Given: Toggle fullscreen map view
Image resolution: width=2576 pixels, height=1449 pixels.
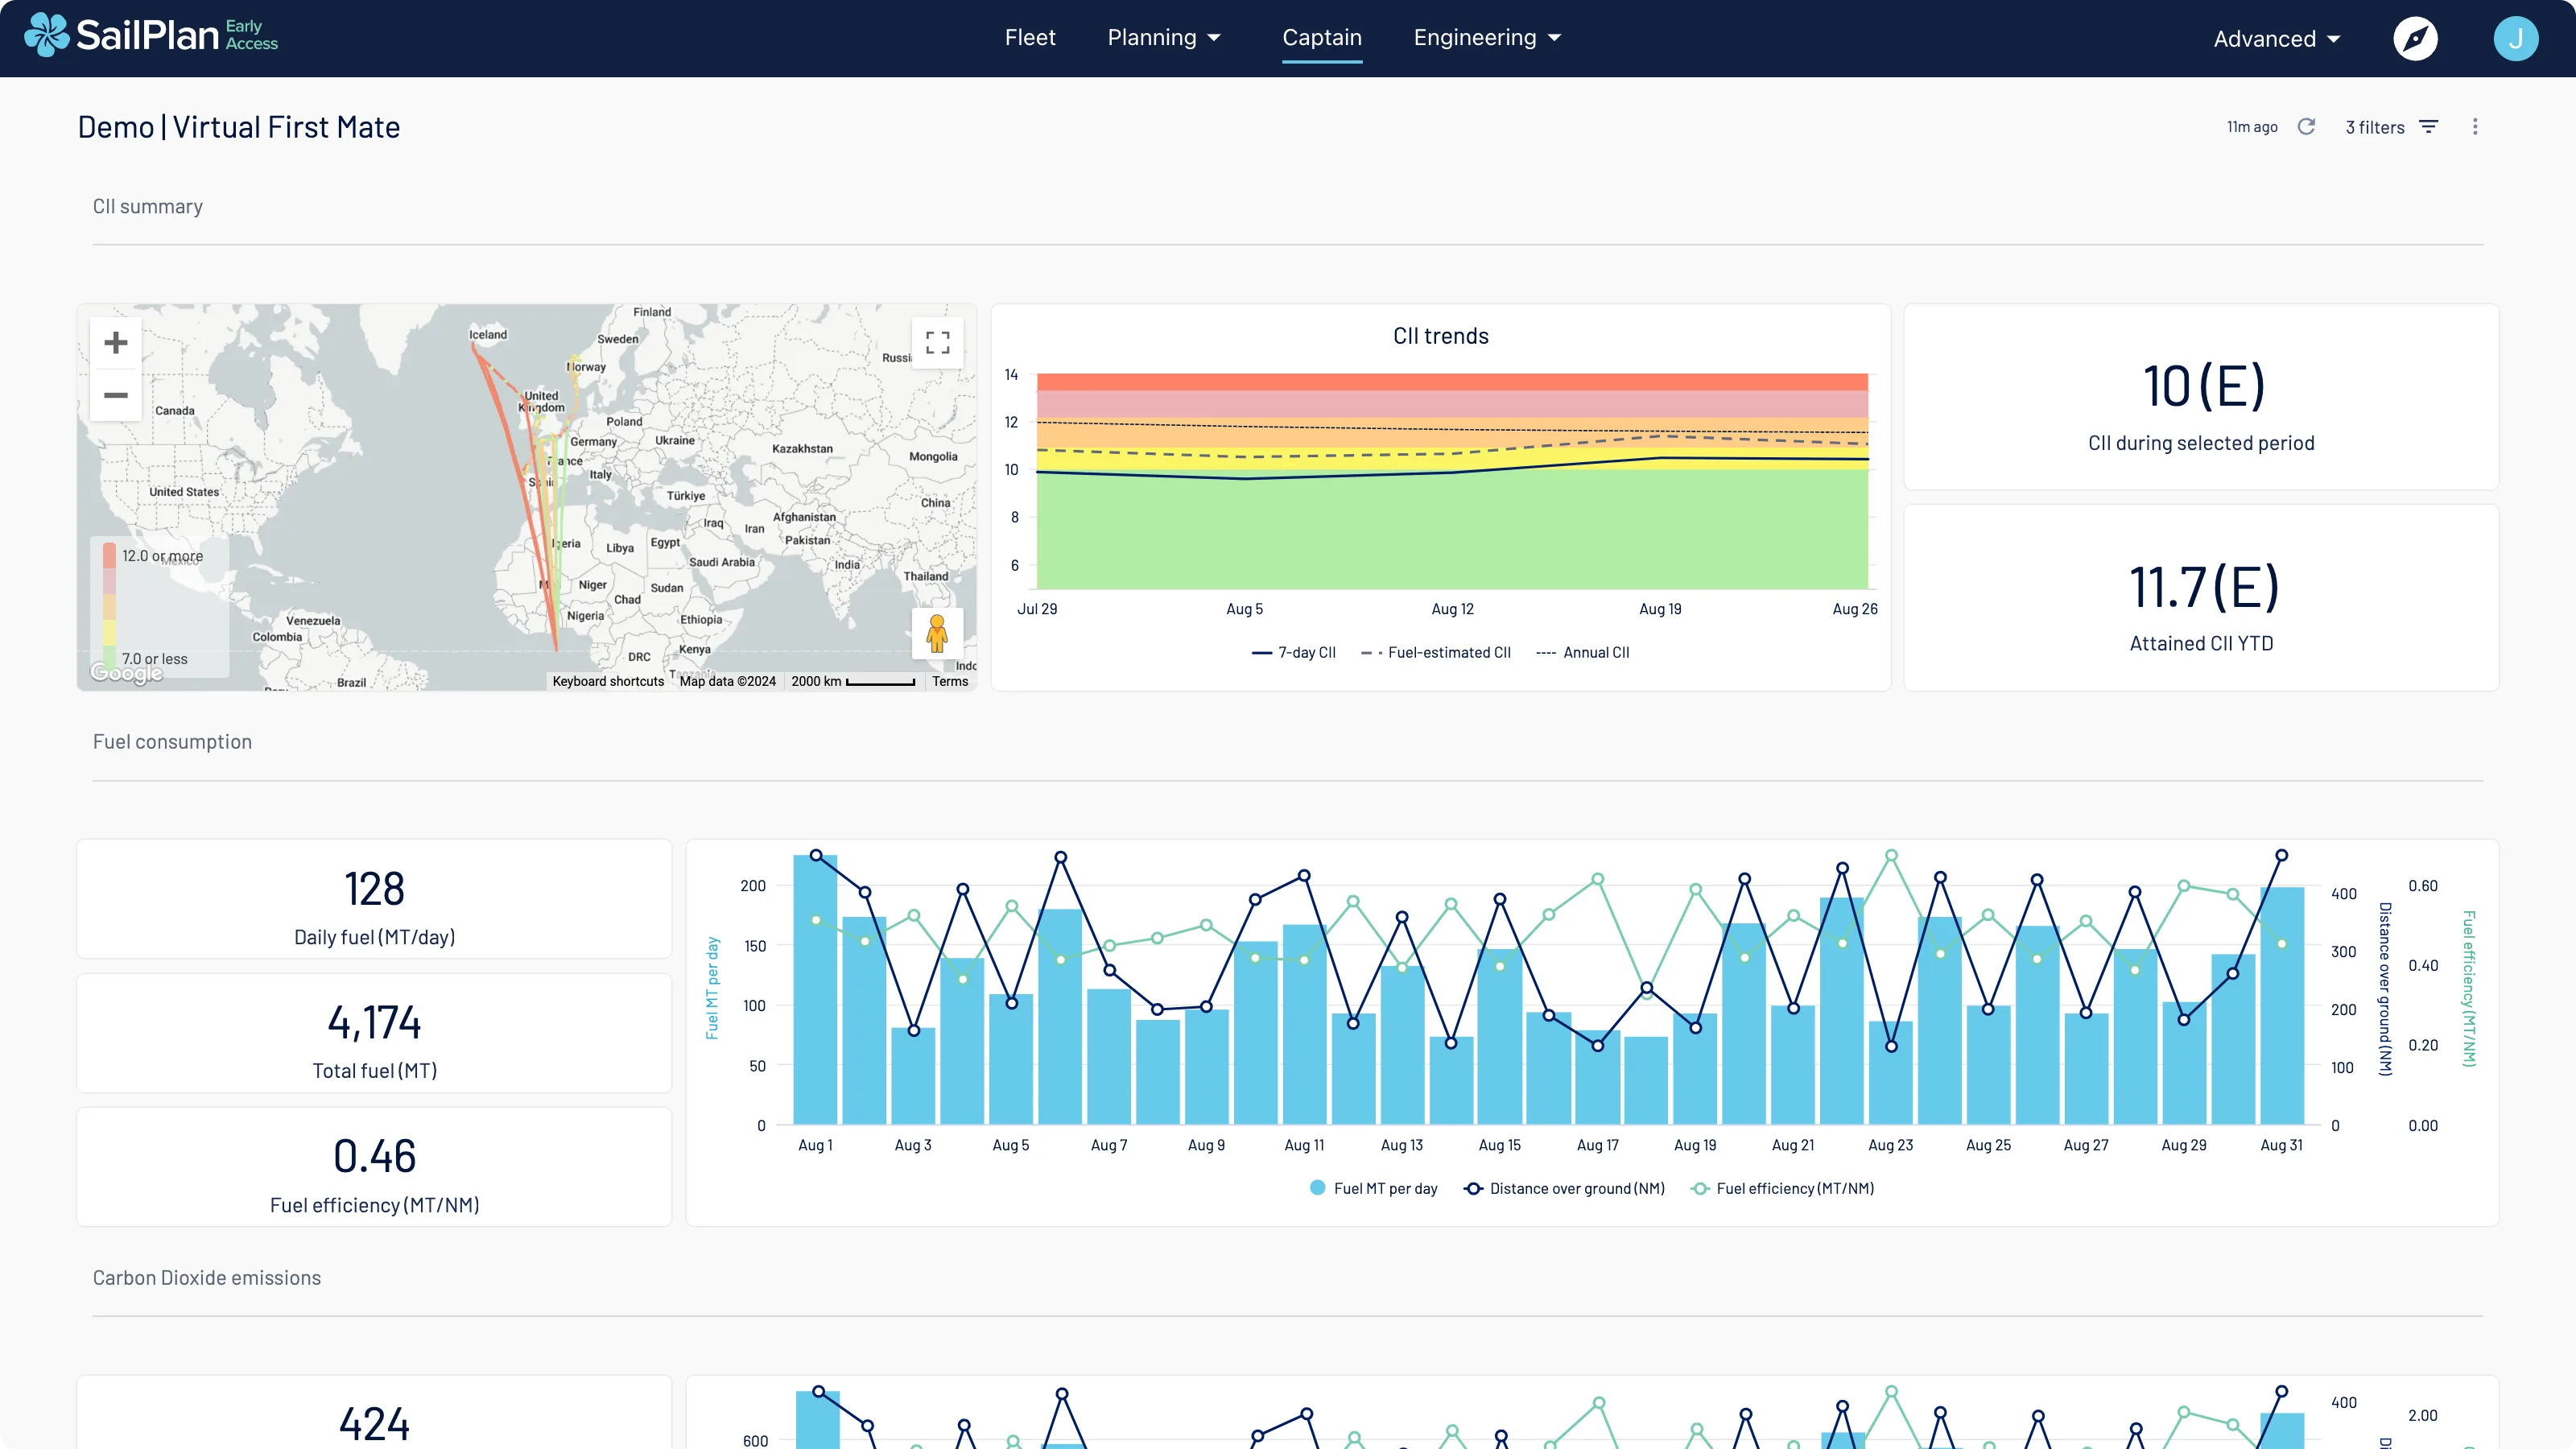Looking at the screenshot, I should 937,343.
